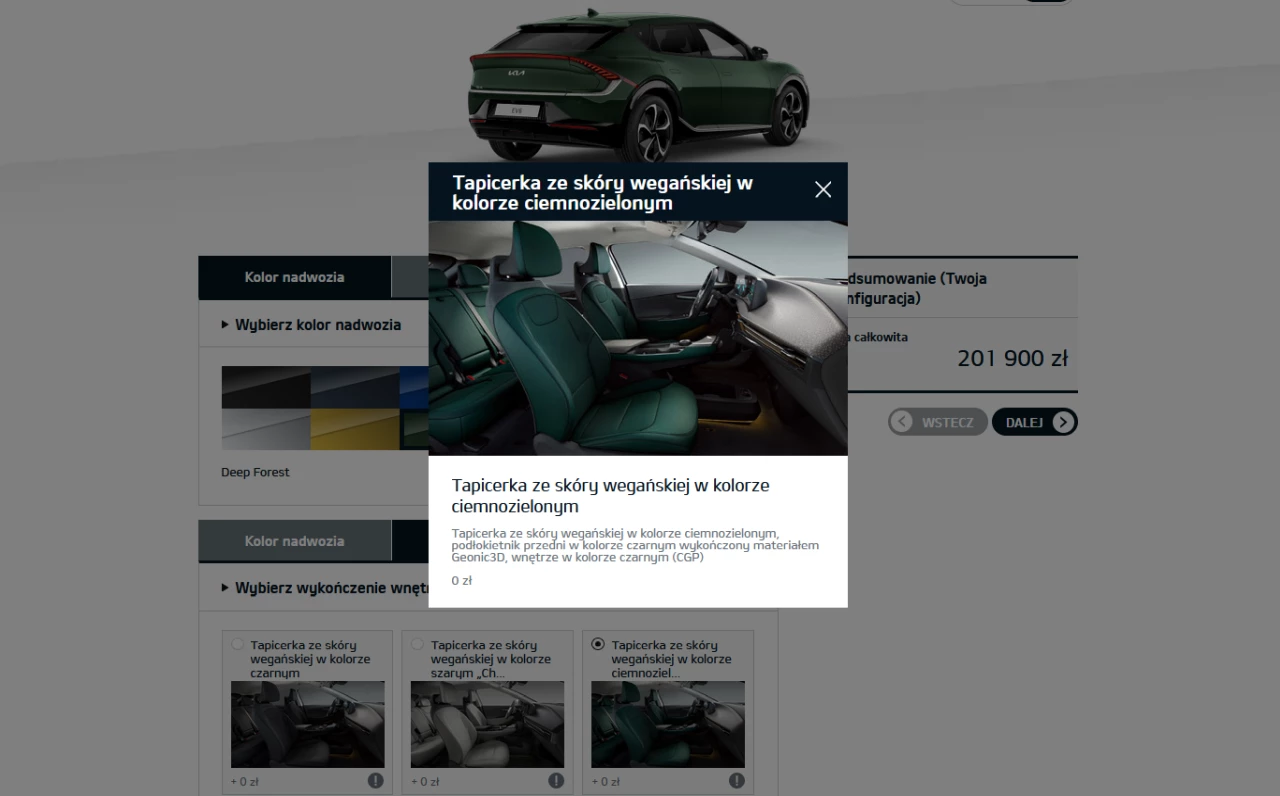Screen dimensions: 1280x796
Task: Click the large green interior photo in popup
Action: pos(638,338)
